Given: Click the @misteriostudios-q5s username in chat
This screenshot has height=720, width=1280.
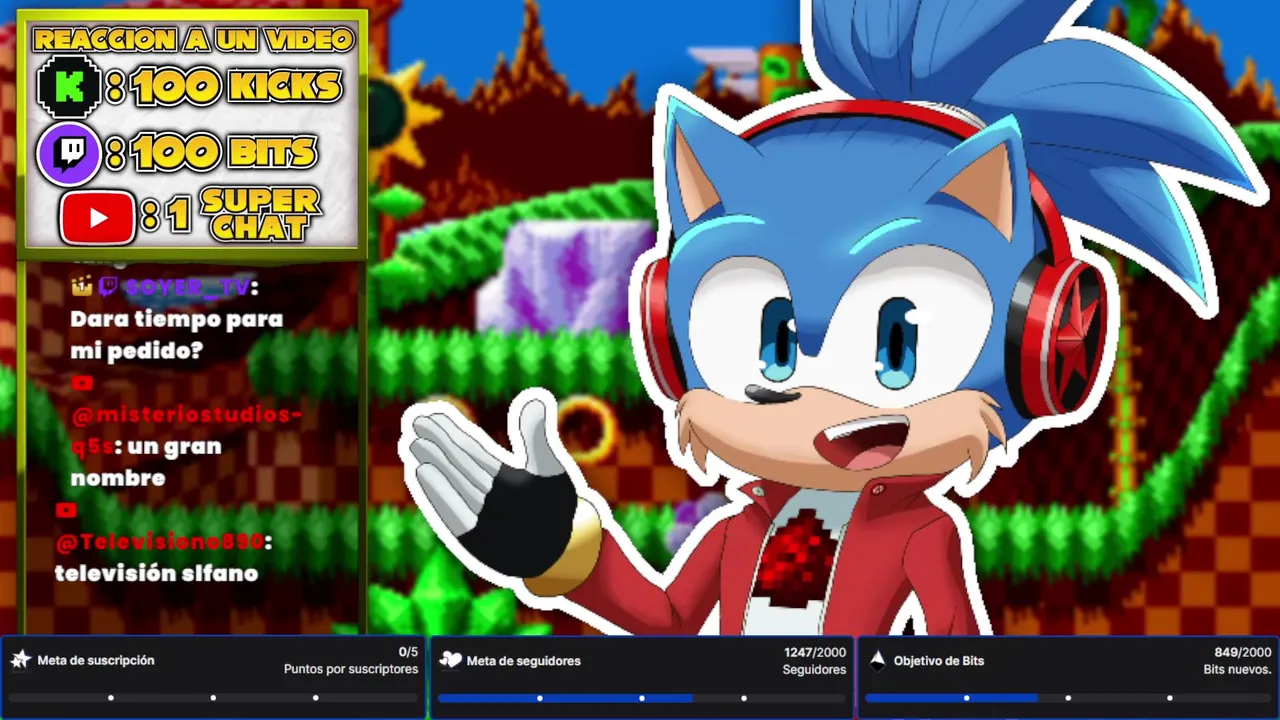Looking at the screenshot, I should (x=186, y=430).
